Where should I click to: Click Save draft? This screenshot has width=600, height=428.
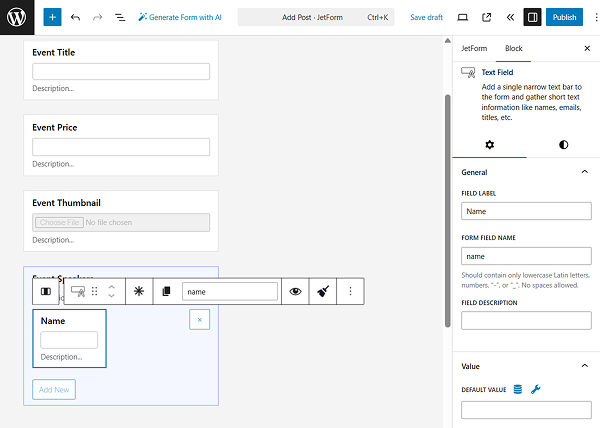[x=426, y=17]
